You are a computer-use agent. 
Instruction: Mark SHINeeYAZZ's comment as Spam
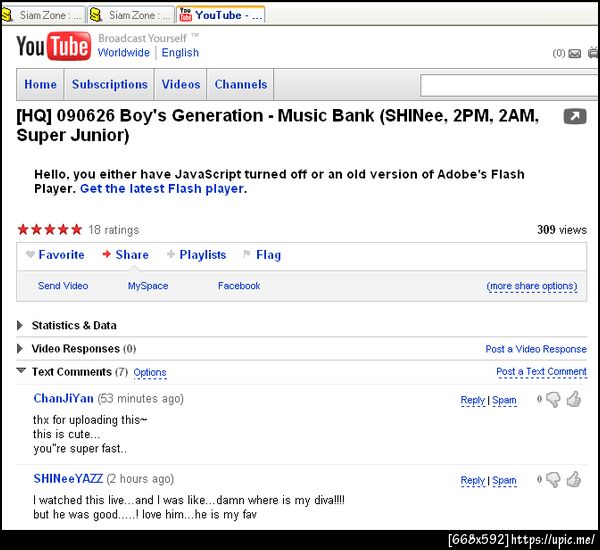click(x=504, y=480)
